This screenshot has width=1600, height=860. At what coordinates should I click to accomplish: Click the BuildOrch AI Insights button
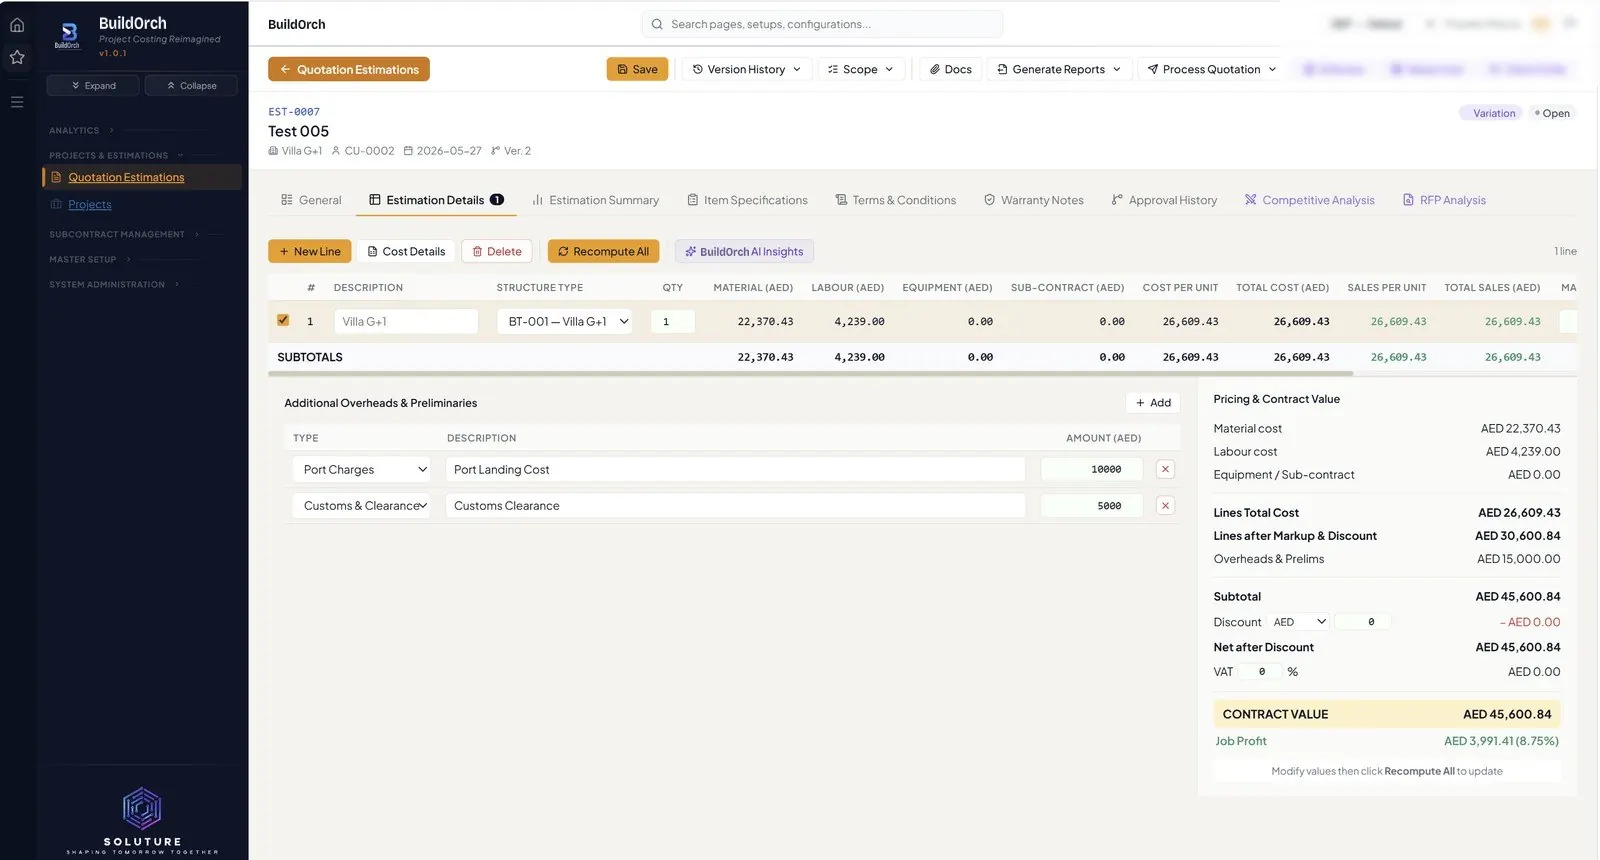click(x=744, y=252)
